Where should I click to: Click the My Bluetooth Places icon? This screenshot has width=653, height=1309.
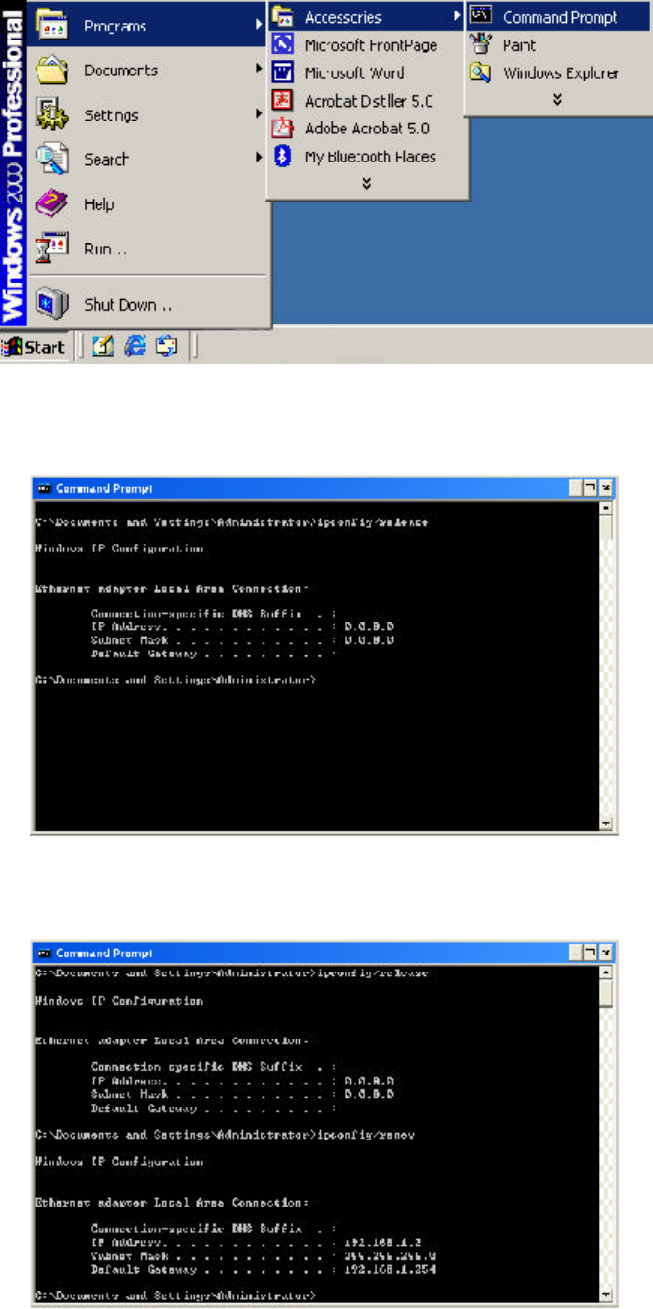coord(284,156)
